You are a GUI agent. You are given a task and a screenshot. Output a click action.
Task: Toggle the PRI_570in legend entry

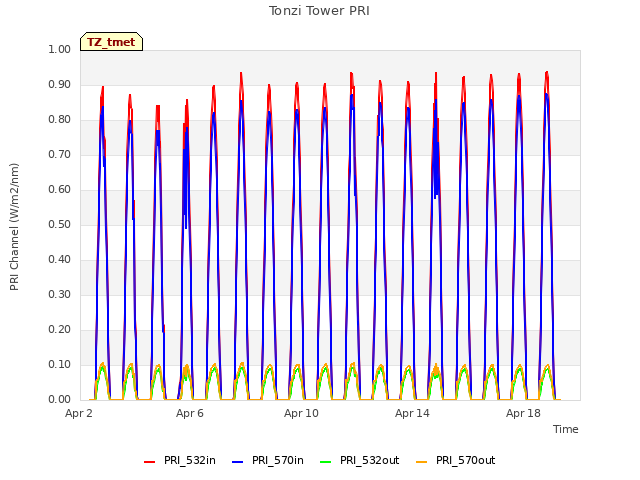[268, 460]
